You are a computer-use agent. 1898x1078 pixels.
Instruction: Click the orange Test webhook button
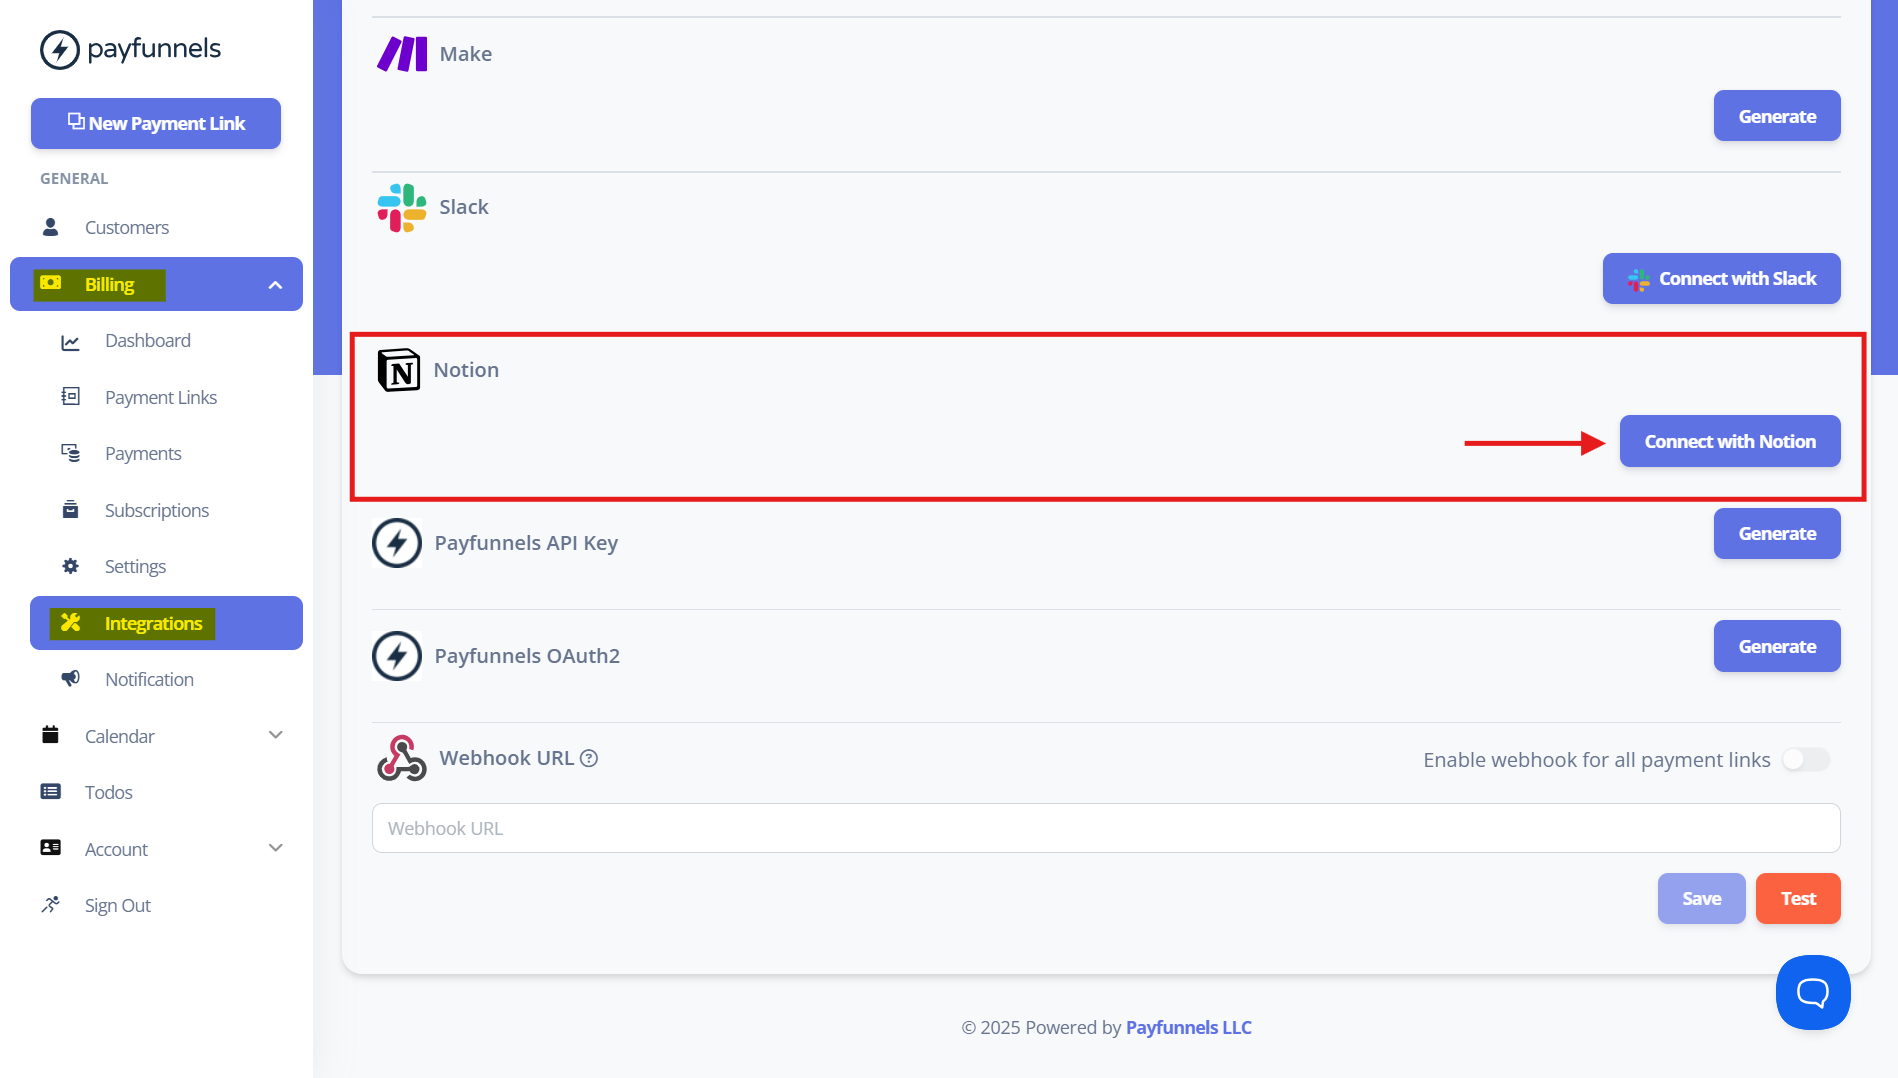[x=1798, y=898]
